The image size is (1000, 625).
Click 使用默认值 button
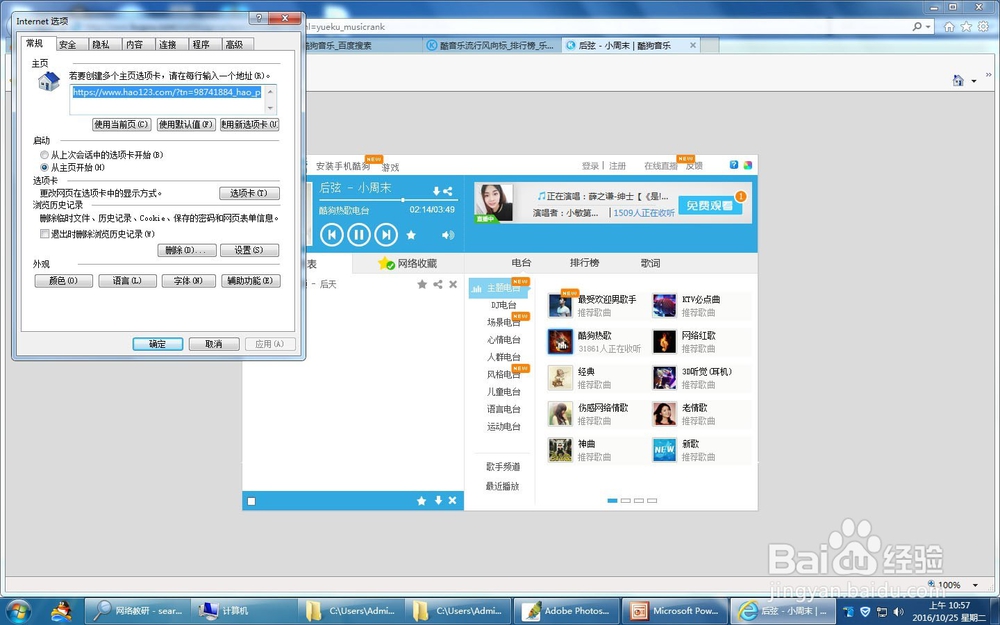point(186,124)
